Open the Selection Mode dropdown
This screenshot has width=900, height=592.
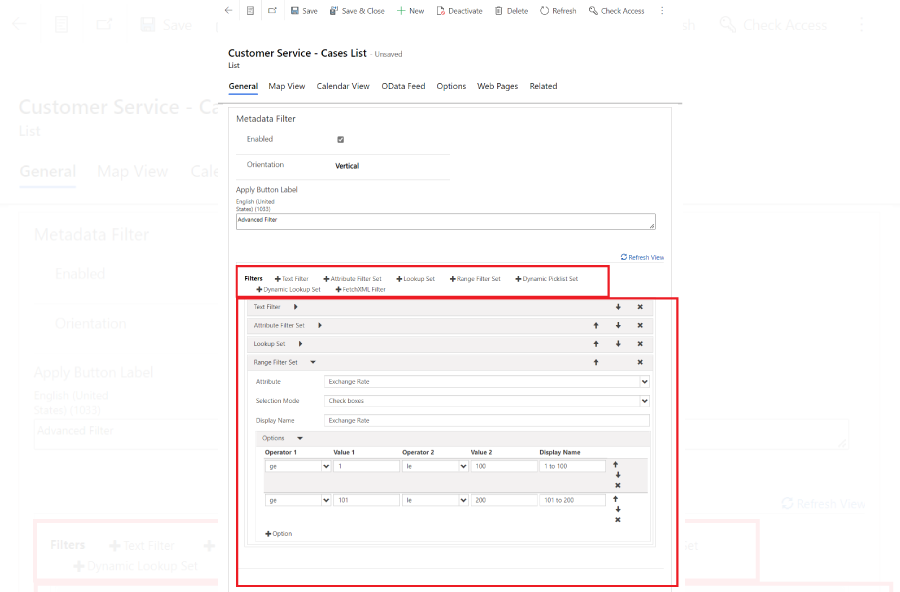click(487, 401)
